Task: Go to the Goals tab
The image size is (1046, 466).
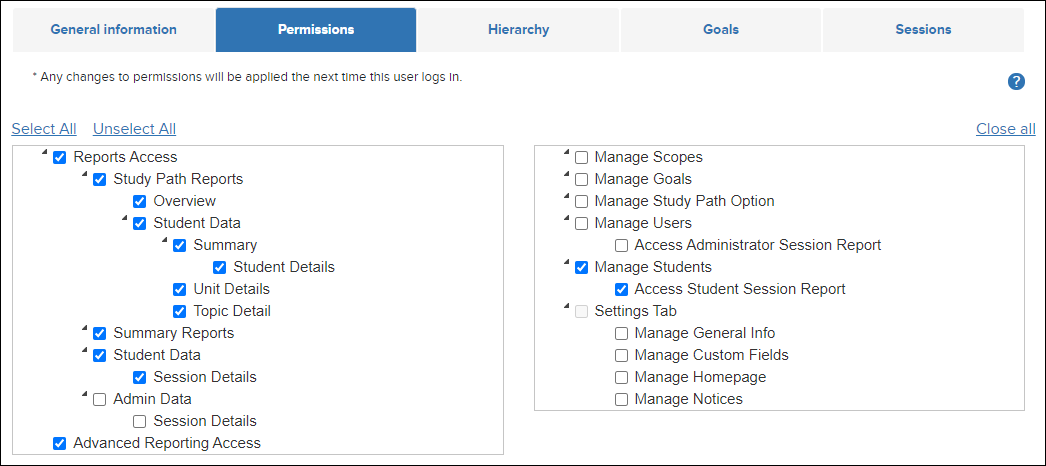Action: 720,30
